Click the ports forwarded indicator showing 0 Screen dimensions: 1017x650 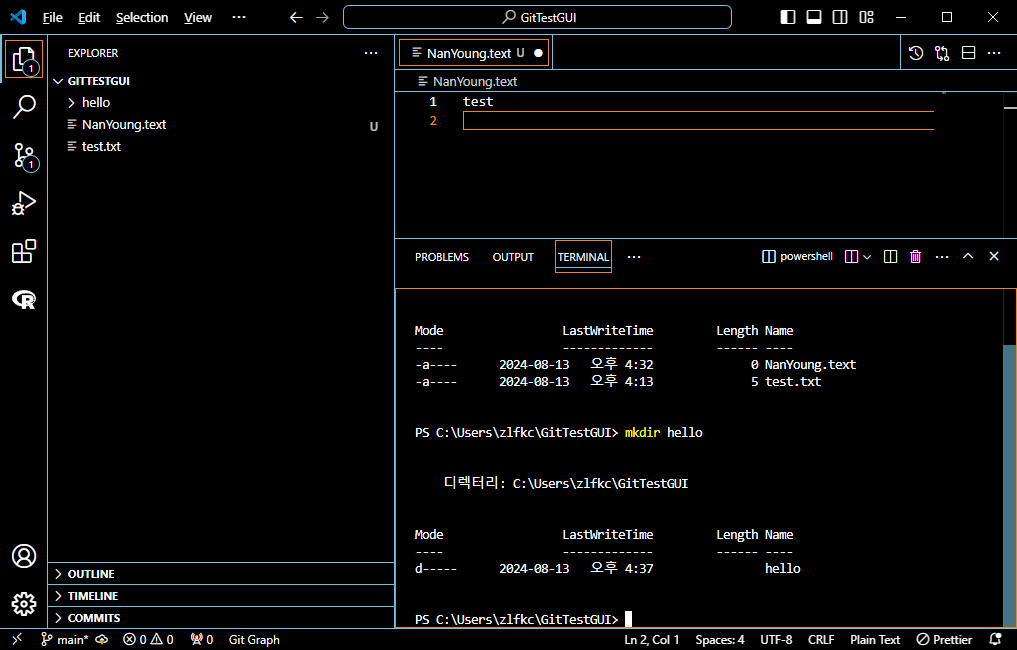click(x=202, y=640)
